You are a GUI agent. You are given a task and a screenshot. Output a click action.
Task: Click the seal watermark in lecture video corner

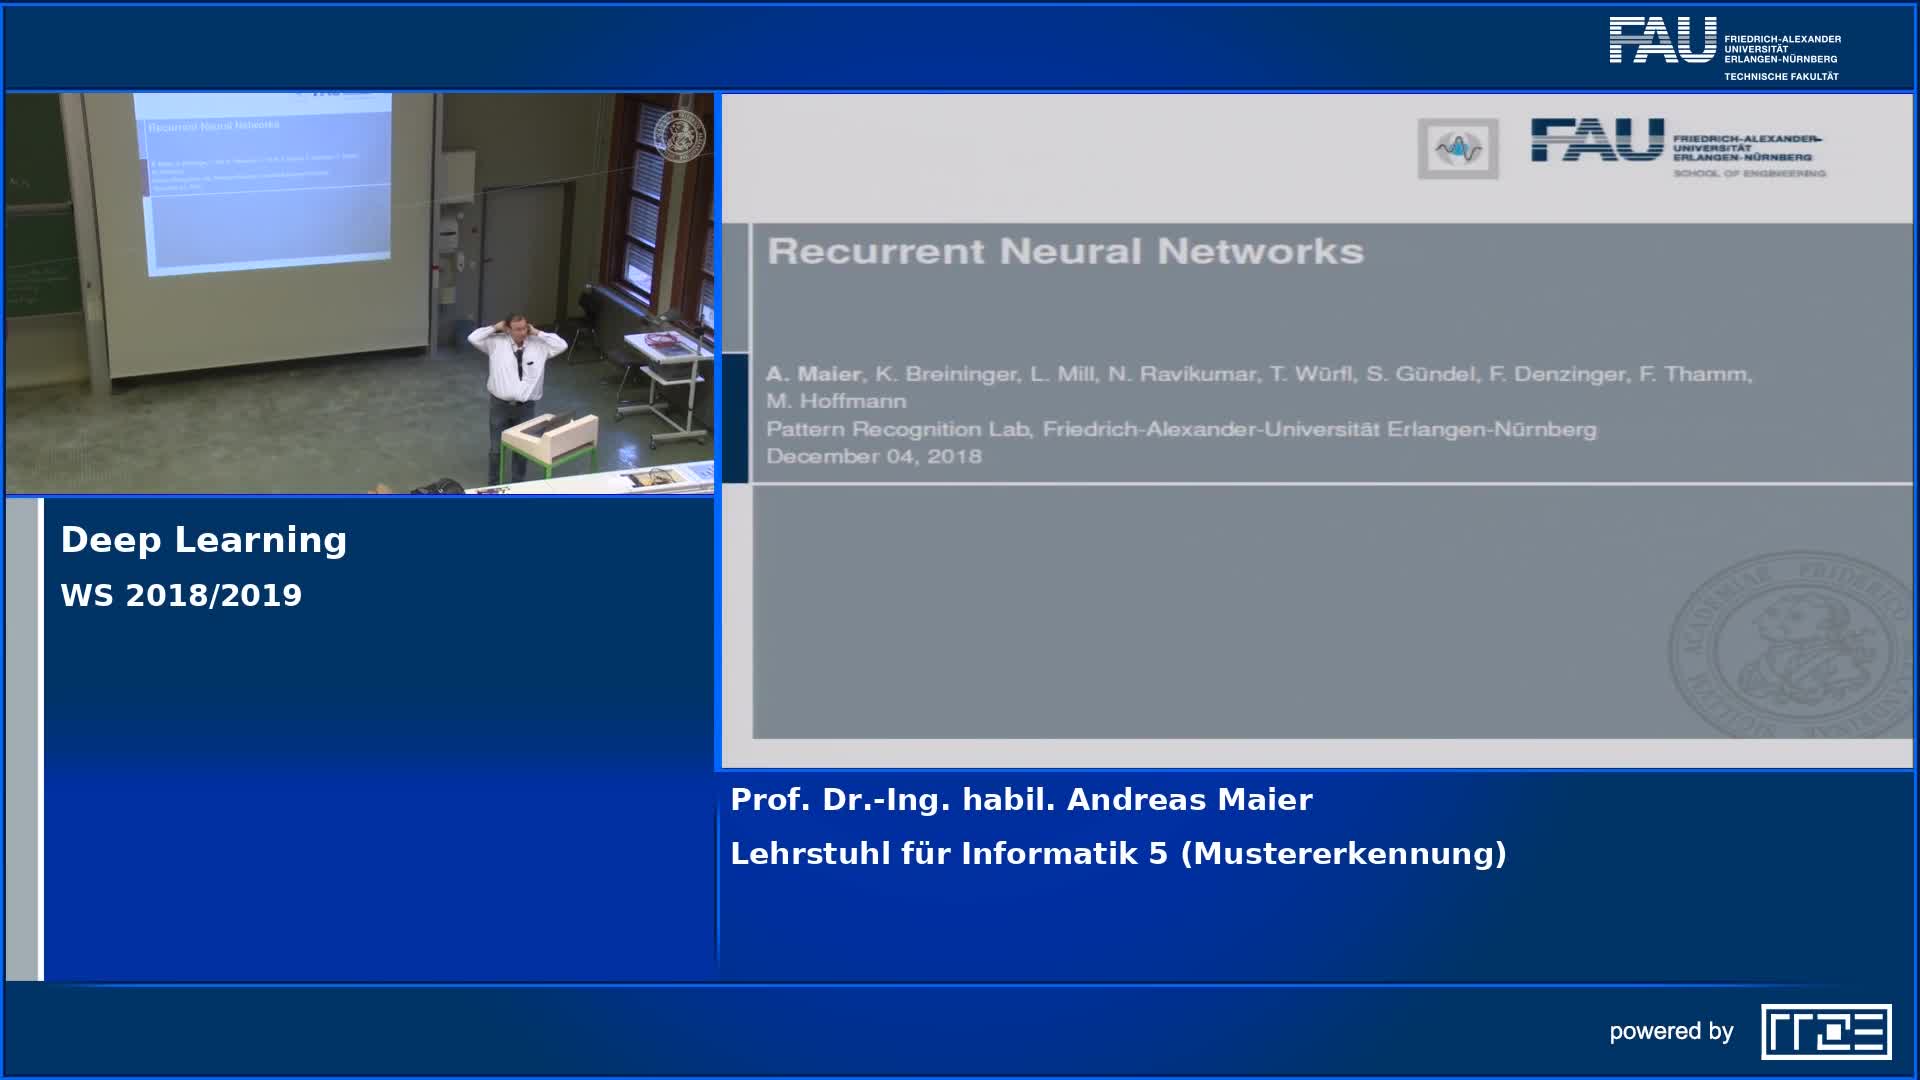point(679,135)
